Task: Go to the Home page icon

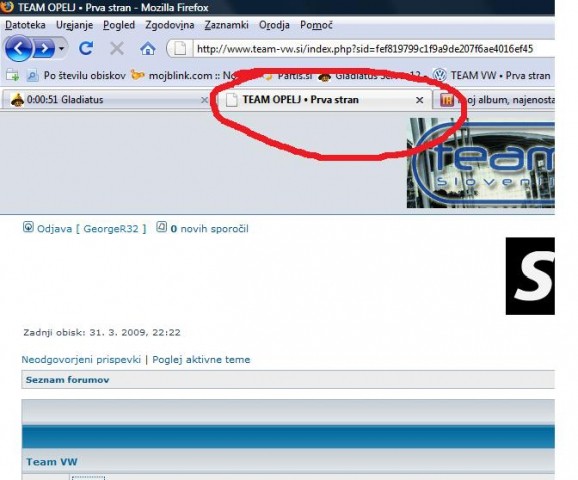Action: 147,48
